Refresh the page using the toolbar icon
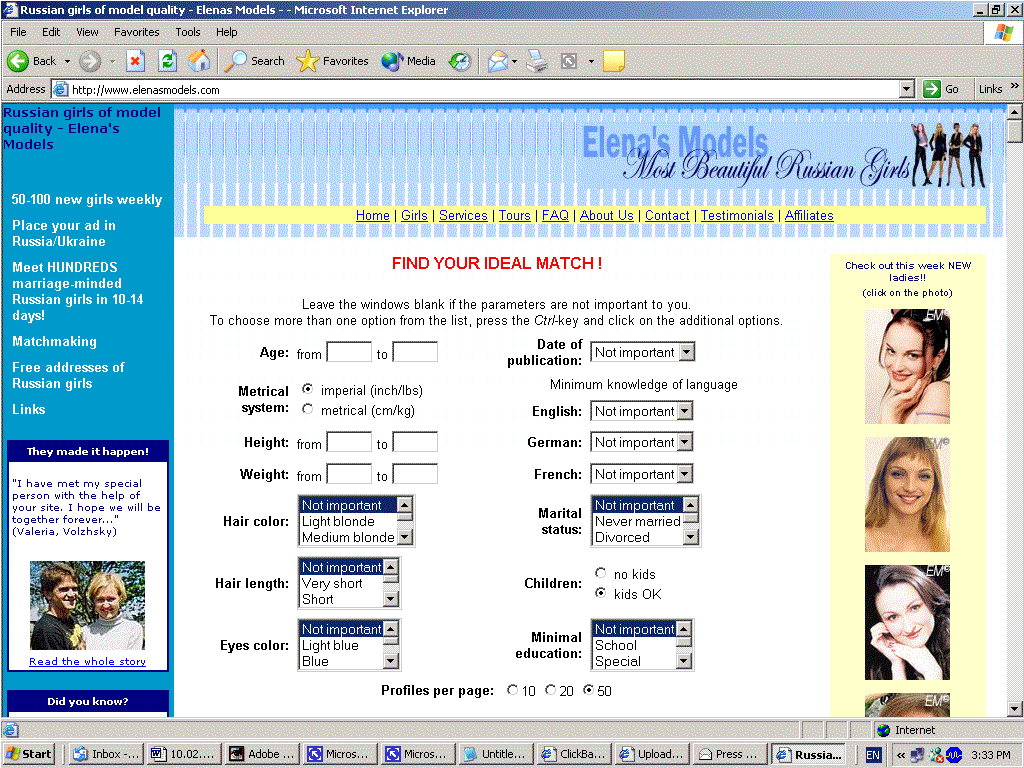Viewport: 1024px width, 768px height. (167, 61)
